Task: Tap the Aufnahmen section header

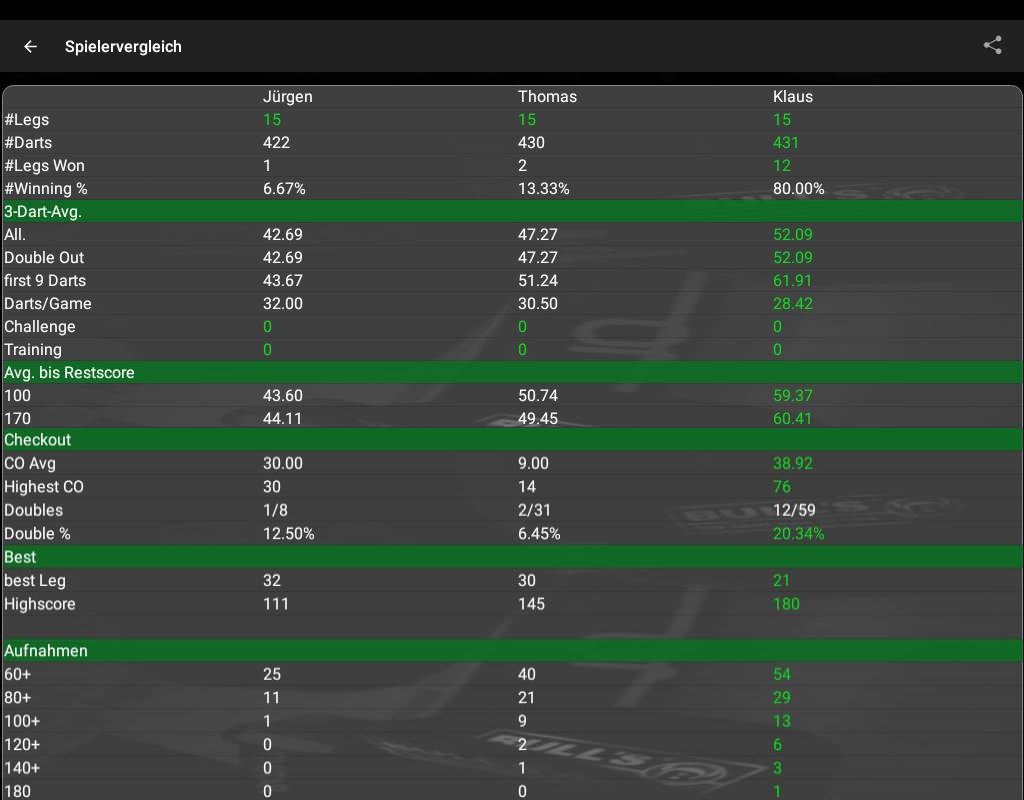Action: [46, 651]
